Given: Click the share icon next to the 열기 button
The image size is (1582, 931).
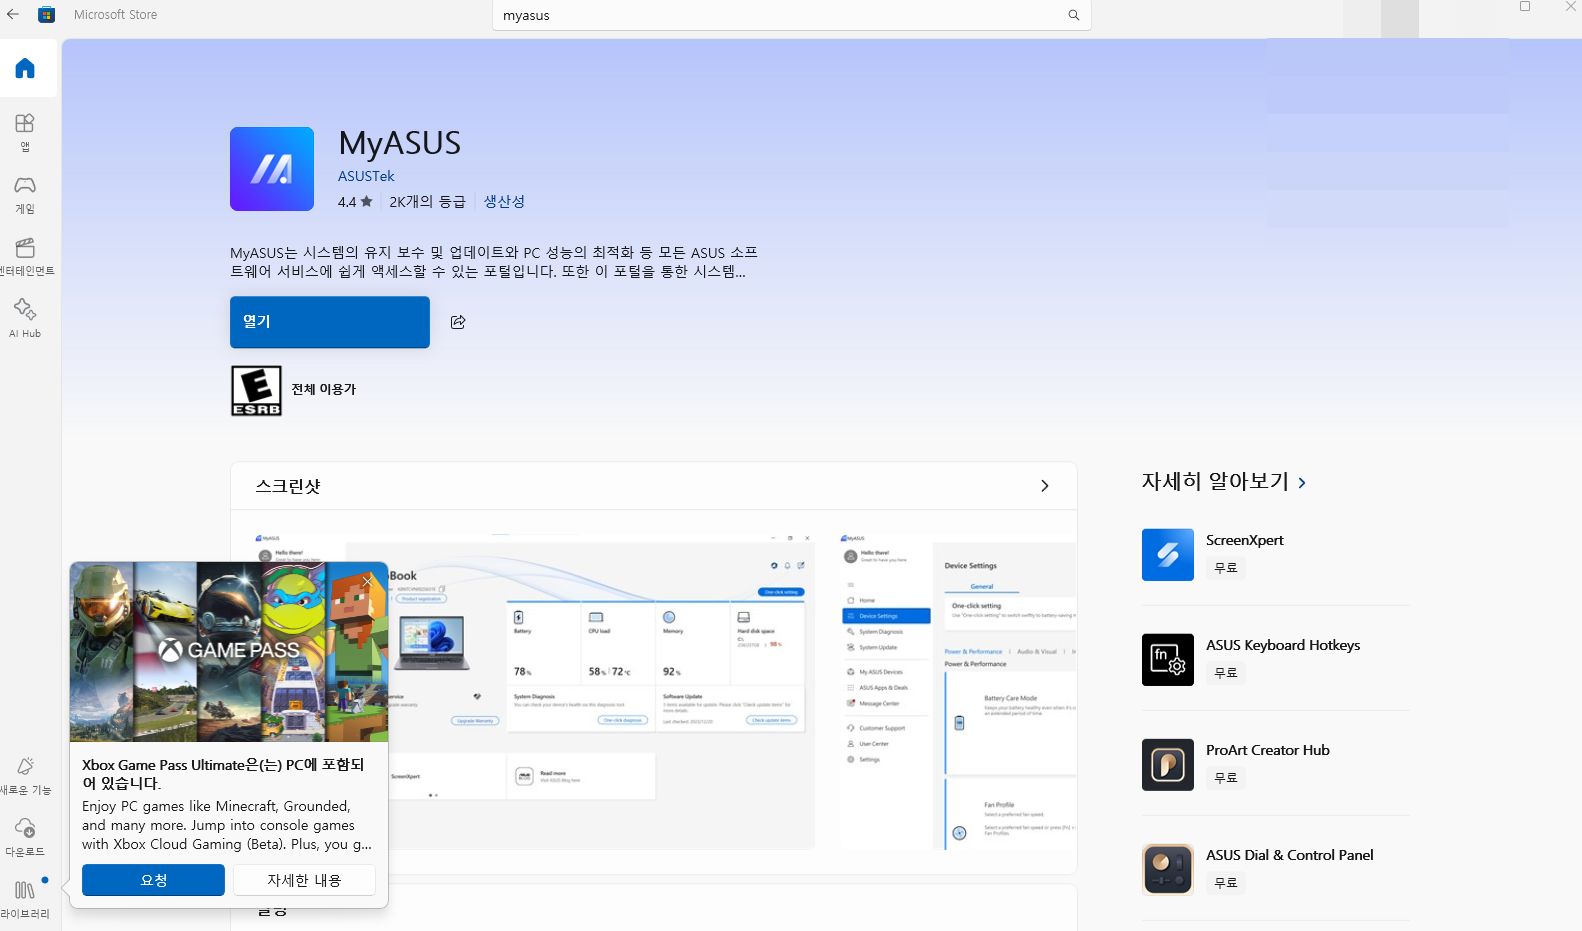Looking at the screenshot, I should click(458, 322).
